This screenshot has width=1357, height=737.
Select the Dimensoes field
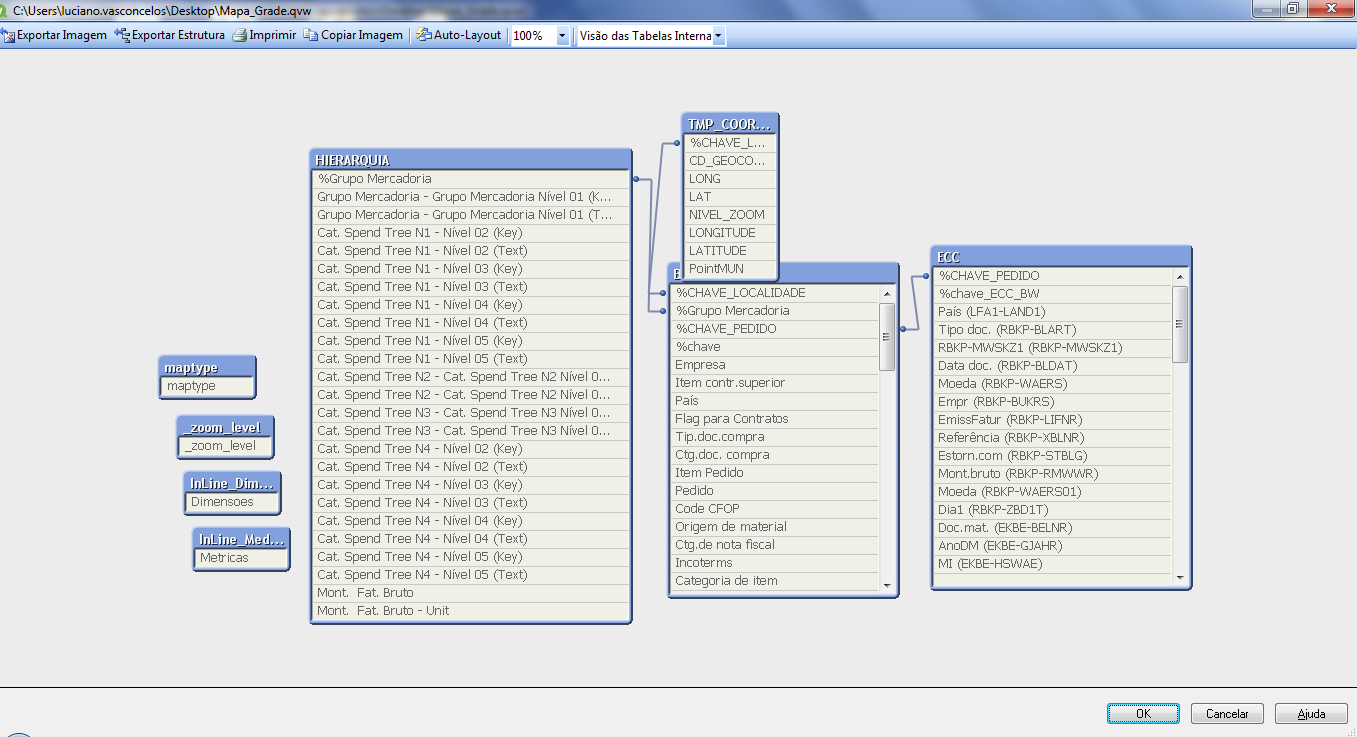[232, 503]
